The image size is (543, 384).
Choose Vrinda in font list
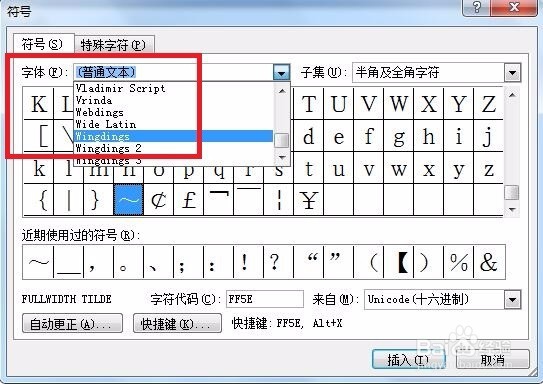(173, 100)
